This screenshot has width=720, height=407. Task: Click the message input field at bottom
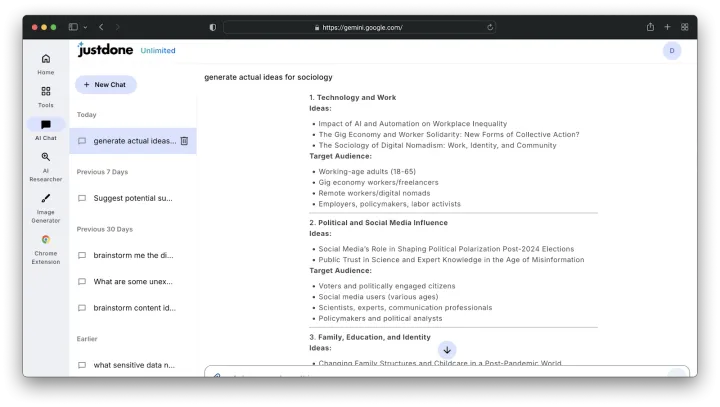click(447, 372)
